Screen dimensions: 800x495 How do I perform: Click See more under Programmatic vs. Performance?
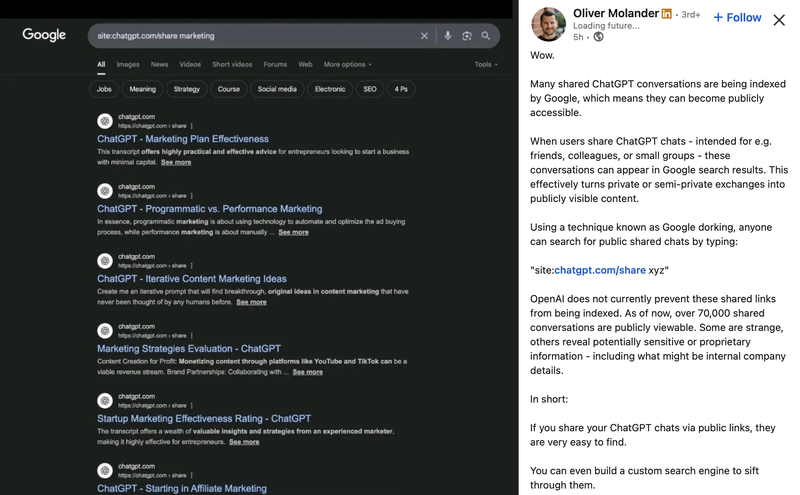(293, 232)
